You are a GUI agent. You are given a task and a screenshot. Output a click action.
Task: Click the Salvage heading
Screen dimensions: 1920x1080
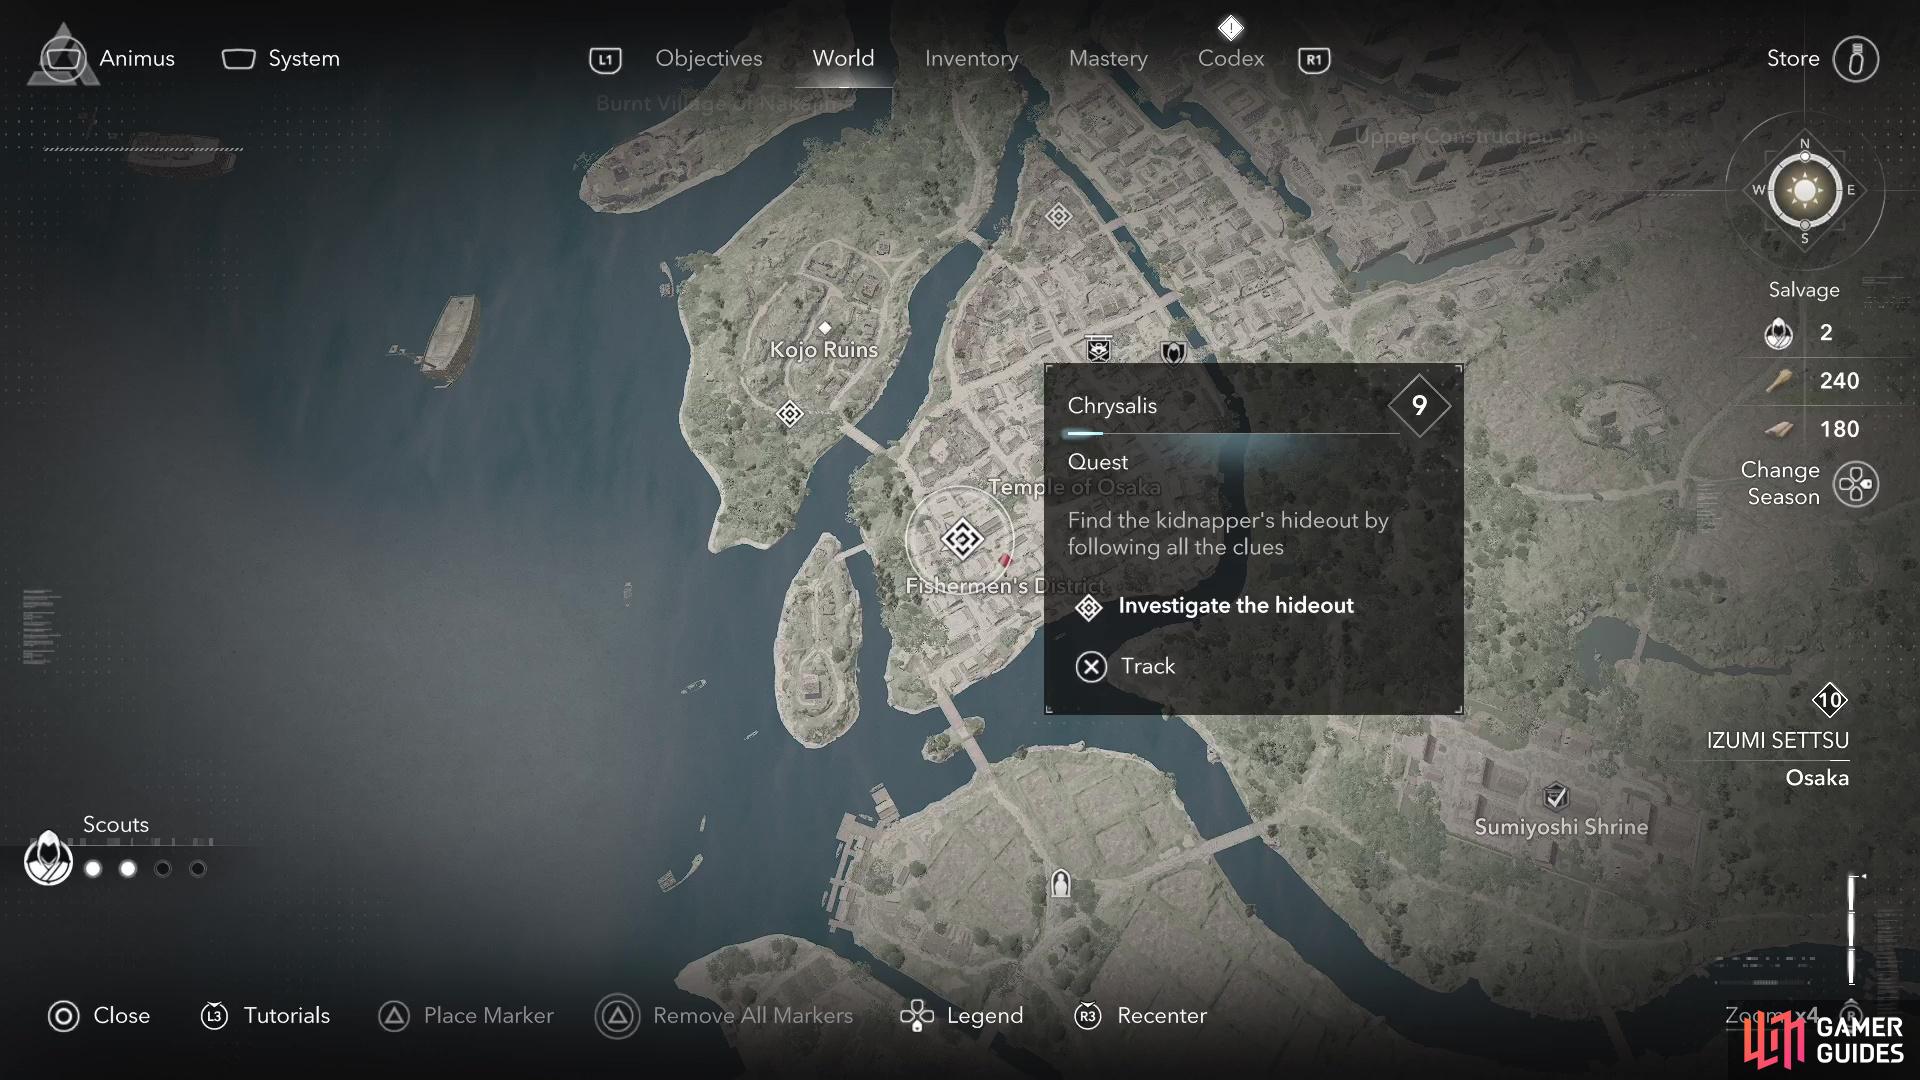point(1804,290)
